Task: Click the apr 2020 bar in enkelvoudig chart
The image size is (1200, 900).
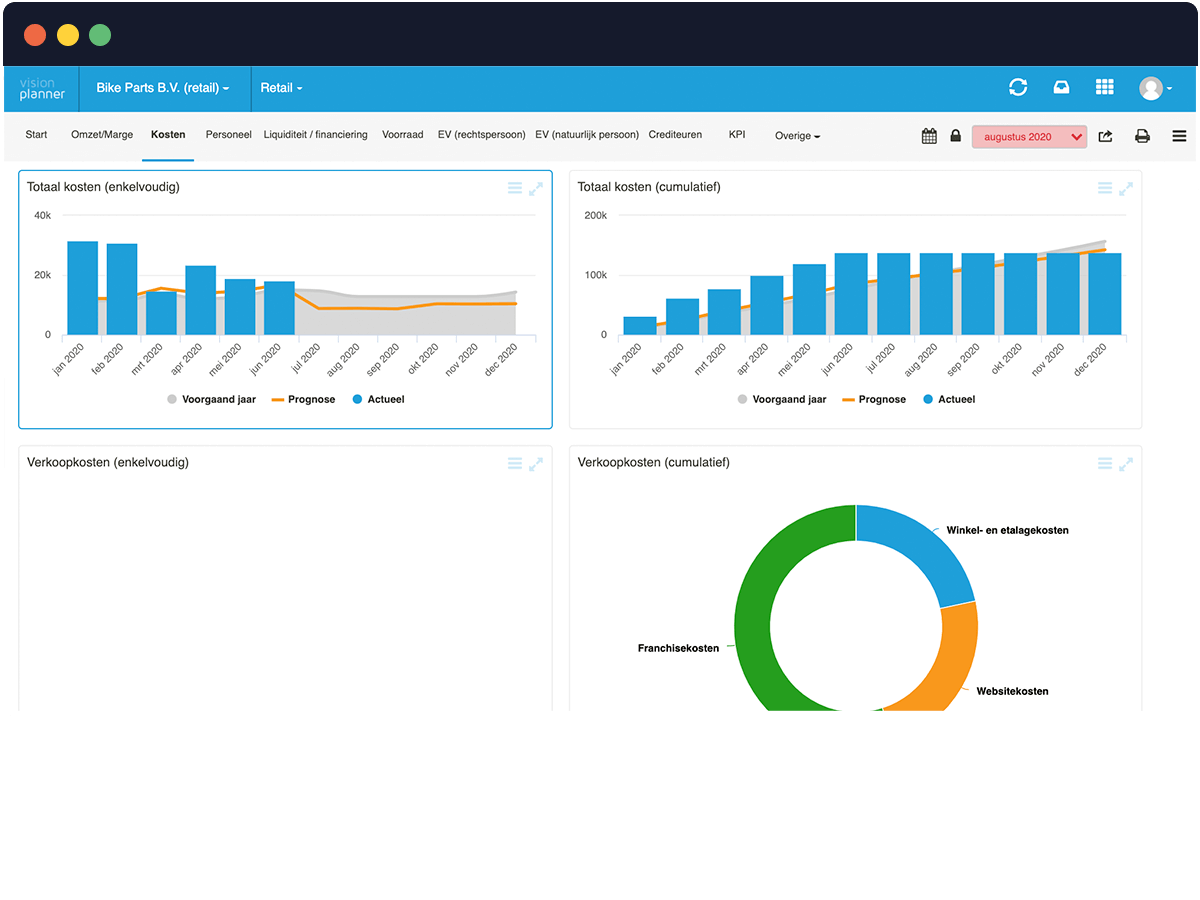Action: coord(200,300)
